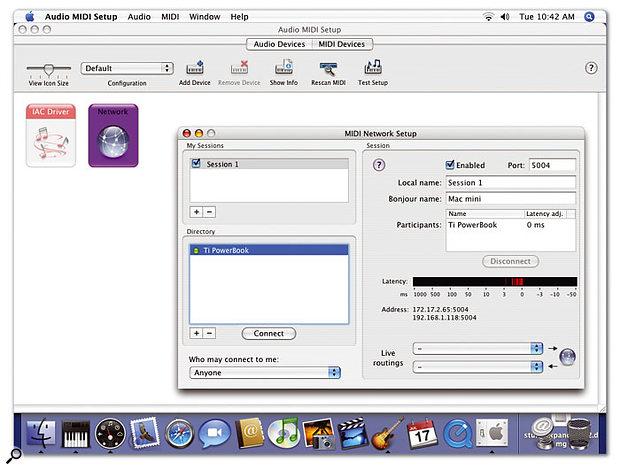Viewport: 620px width, 470px height.
Task: Click the menu bar clock Tue 10:42 AM
Action: (x=546, y=17)
